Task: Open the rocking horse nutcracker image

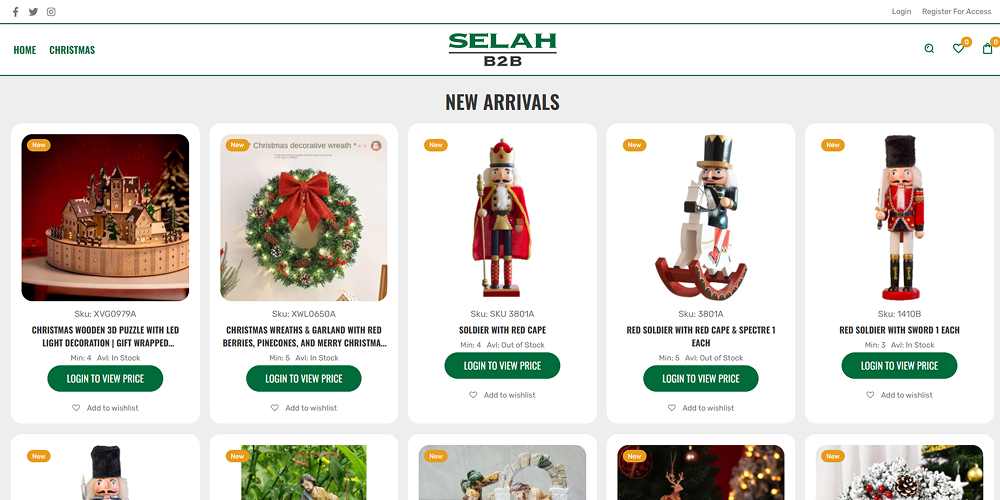Action: tap(701, 217)
